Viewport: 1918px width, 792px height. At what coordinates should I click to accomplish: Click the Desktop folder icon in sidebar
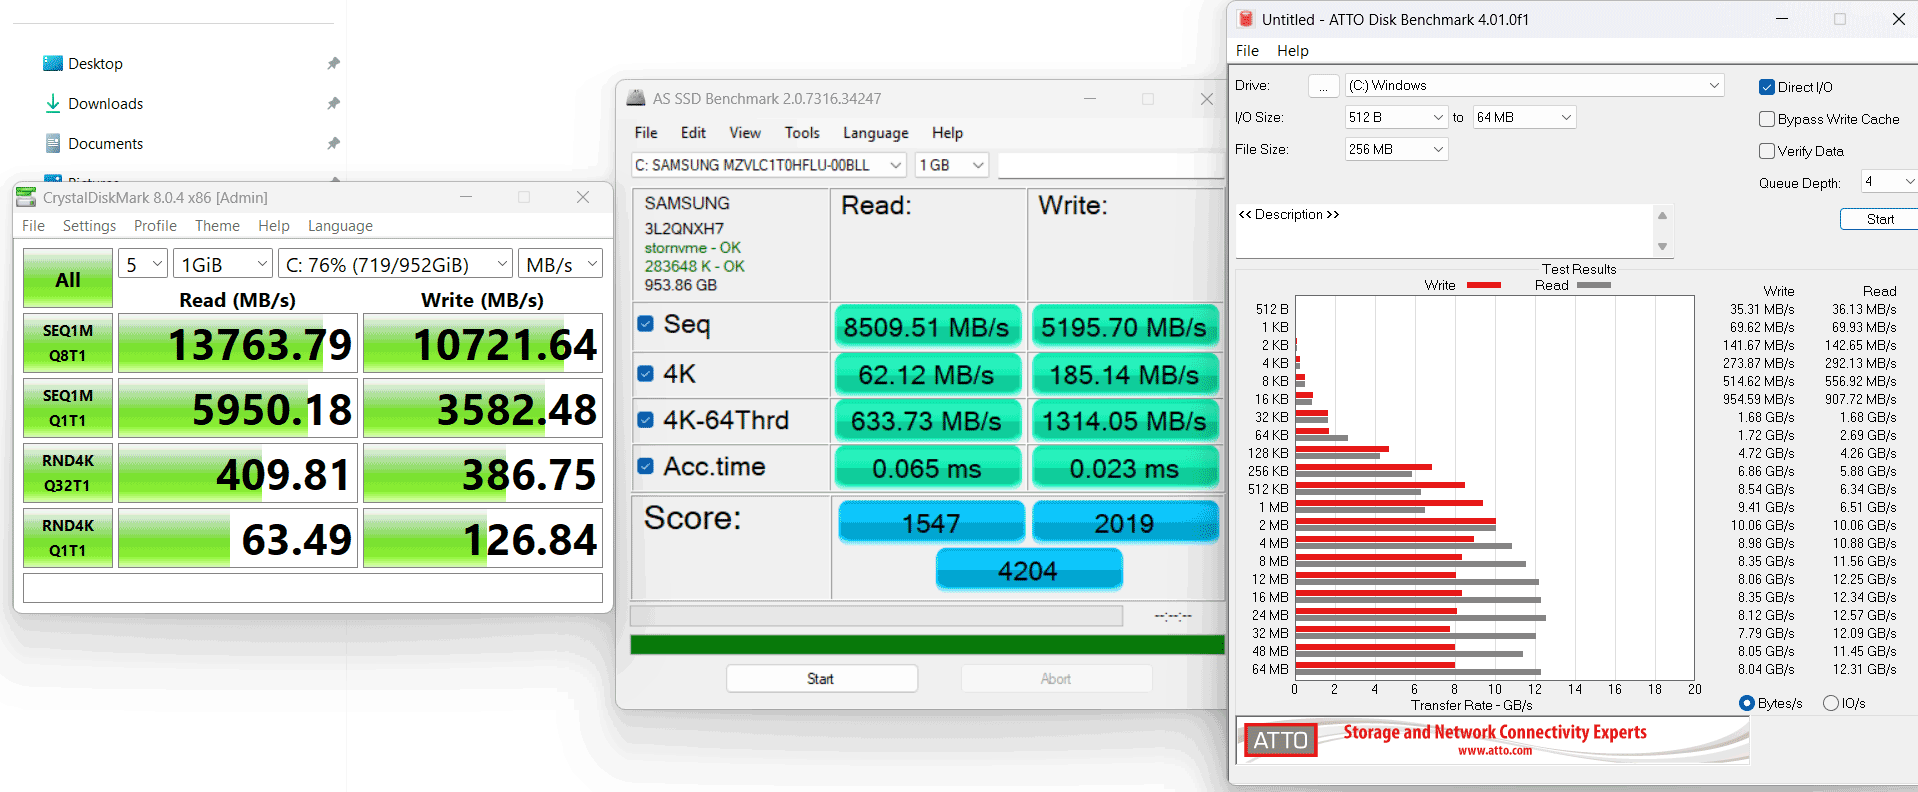tap(53, 63)
